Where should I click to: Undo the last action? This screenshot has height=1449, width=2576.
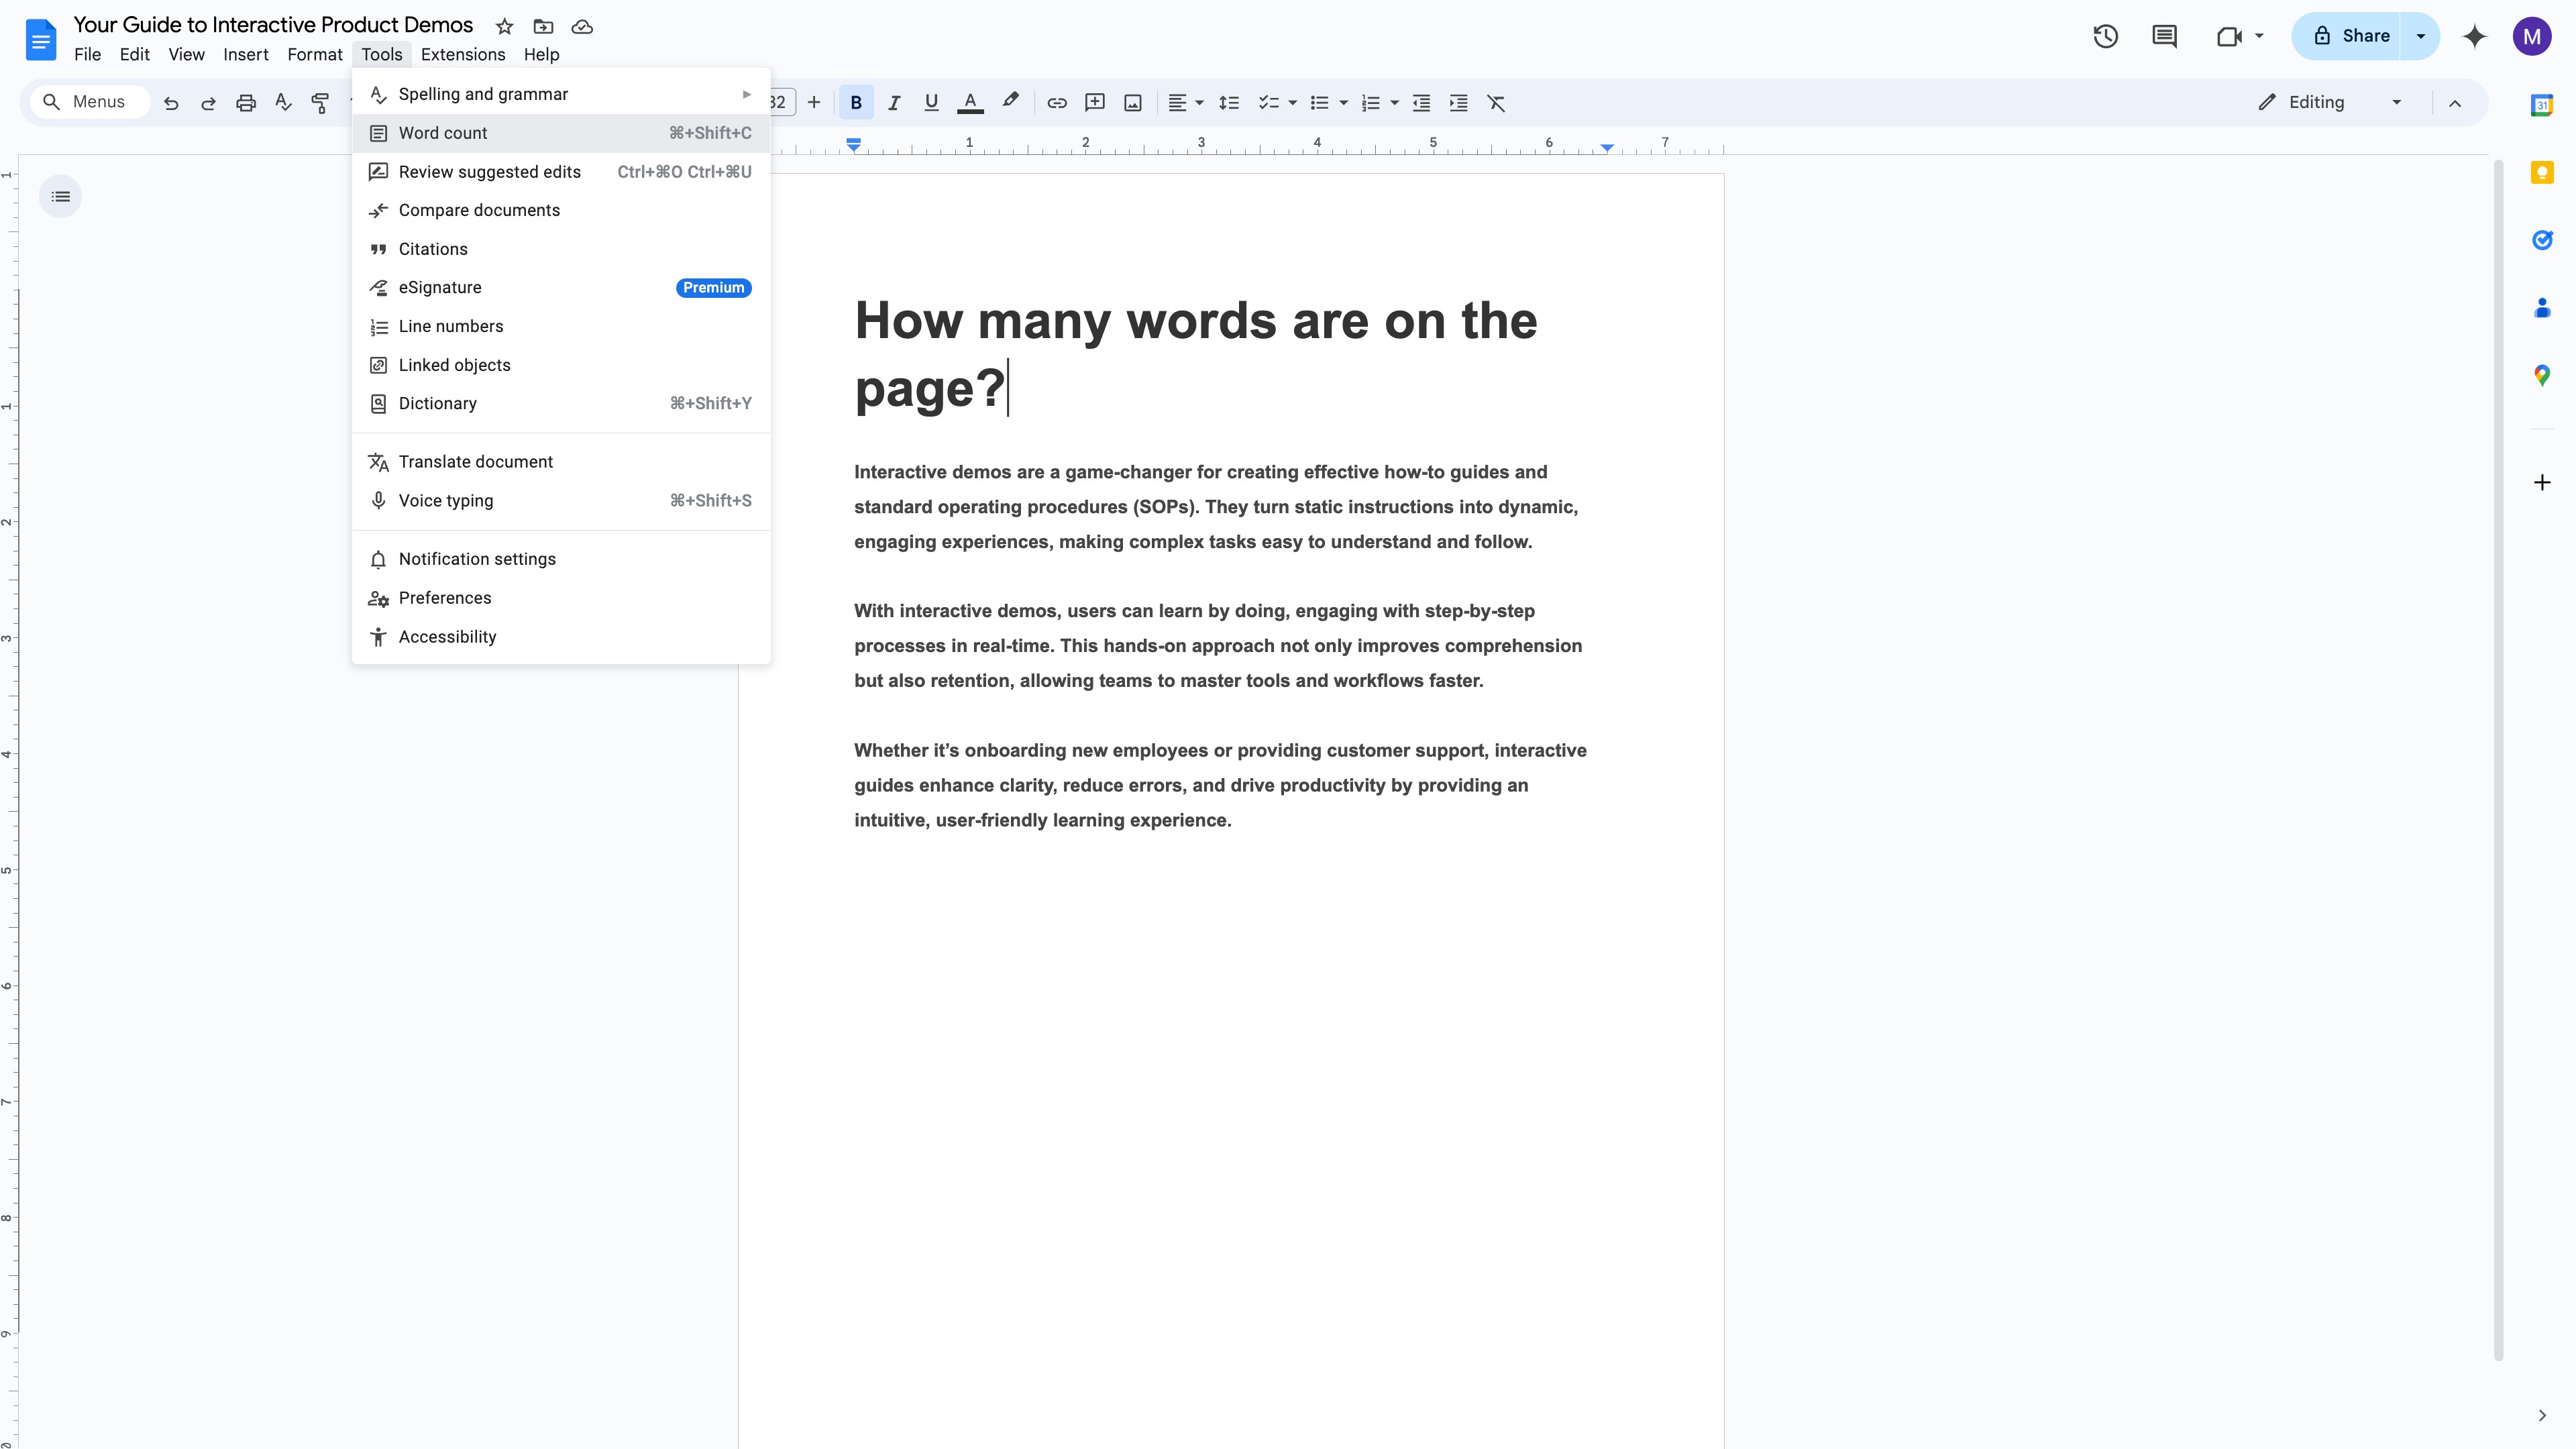coord(171,103)
